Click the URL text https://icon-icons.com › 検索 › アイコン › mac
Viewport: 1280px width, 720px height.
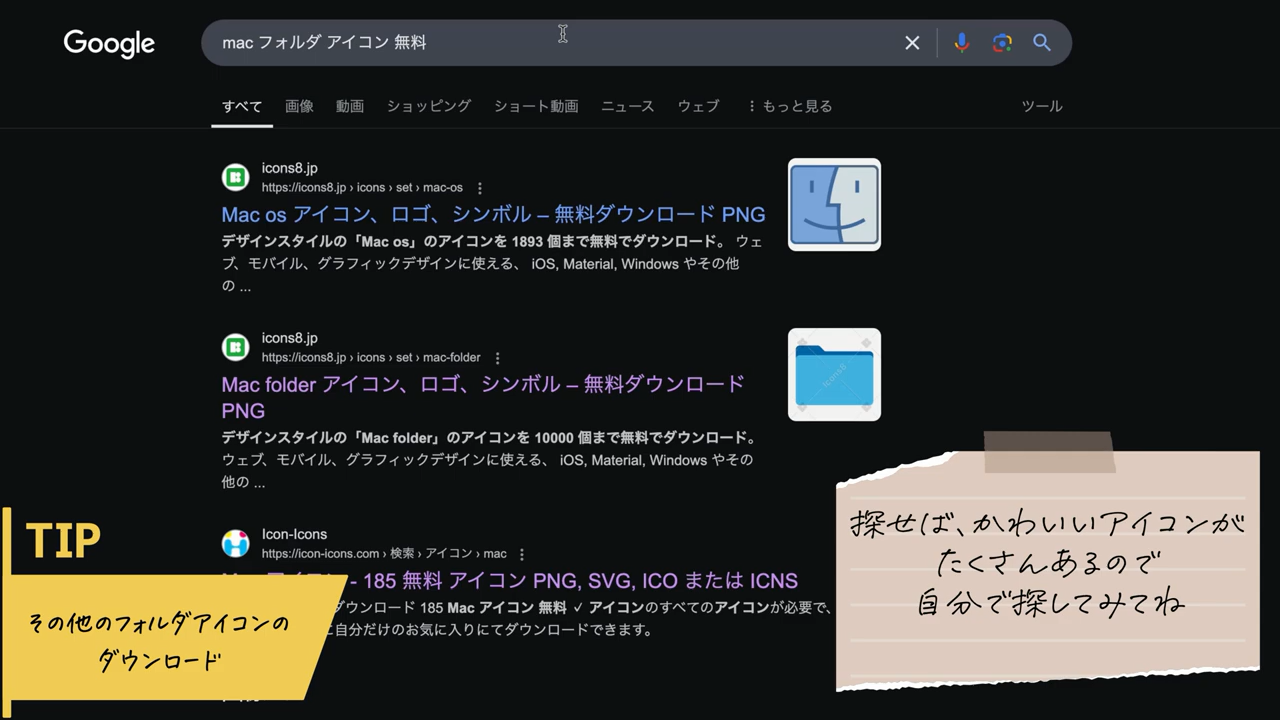(384, 554)
